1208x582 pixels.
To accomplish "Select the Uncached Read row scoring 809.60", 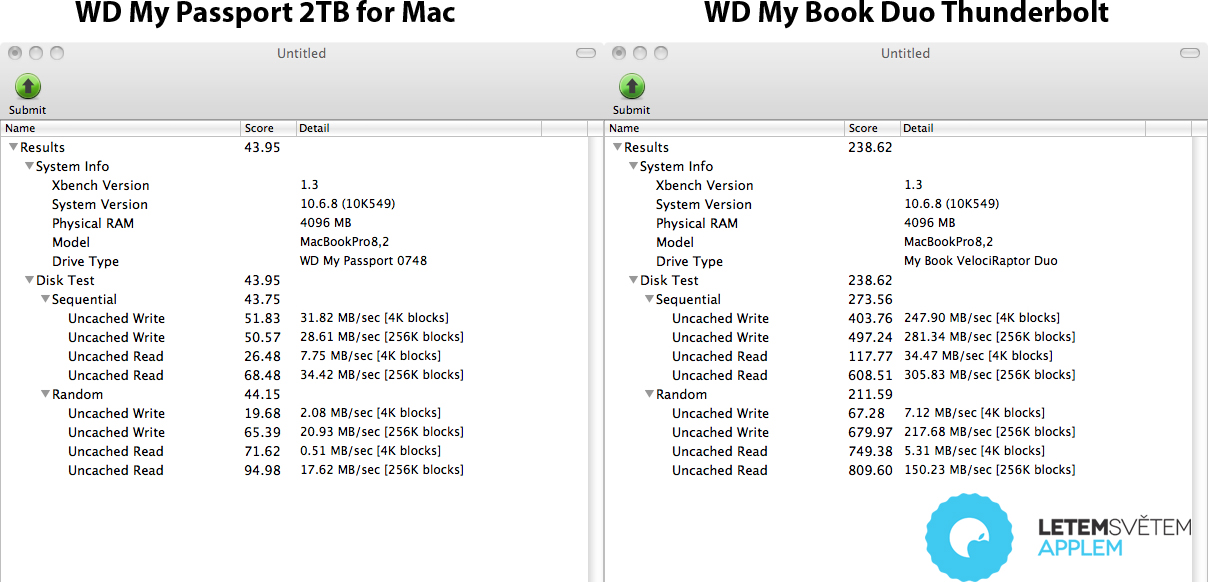I will (899, 470).
